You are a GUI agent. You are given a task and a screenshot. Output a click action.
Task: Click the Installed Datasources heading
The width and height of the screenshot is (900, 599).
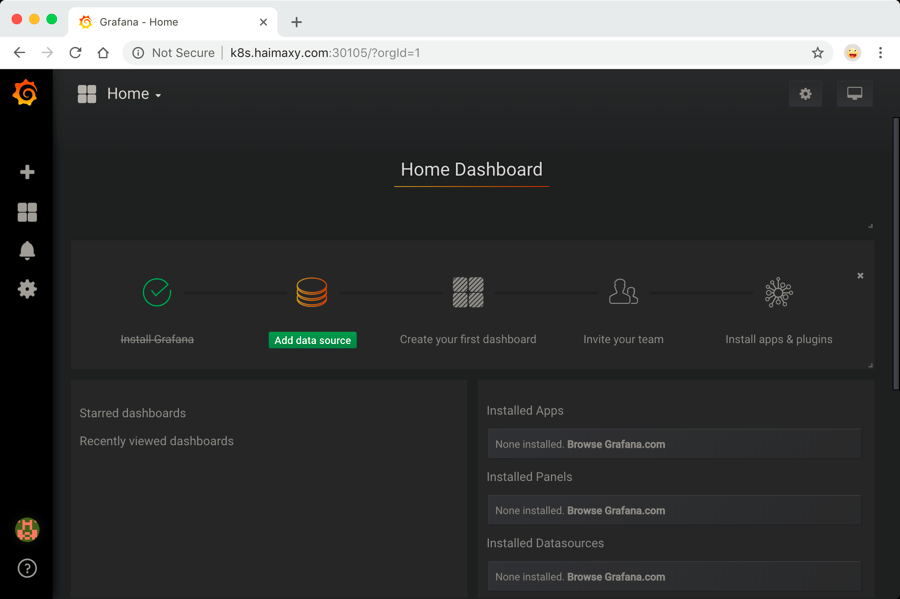(x=545, y=543)
